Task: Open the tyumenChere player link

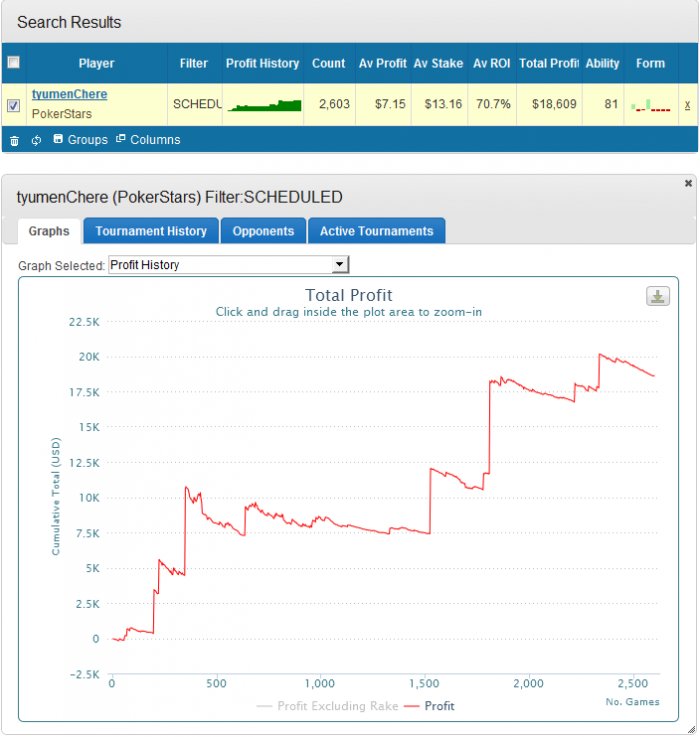Action: pos(70,94)
